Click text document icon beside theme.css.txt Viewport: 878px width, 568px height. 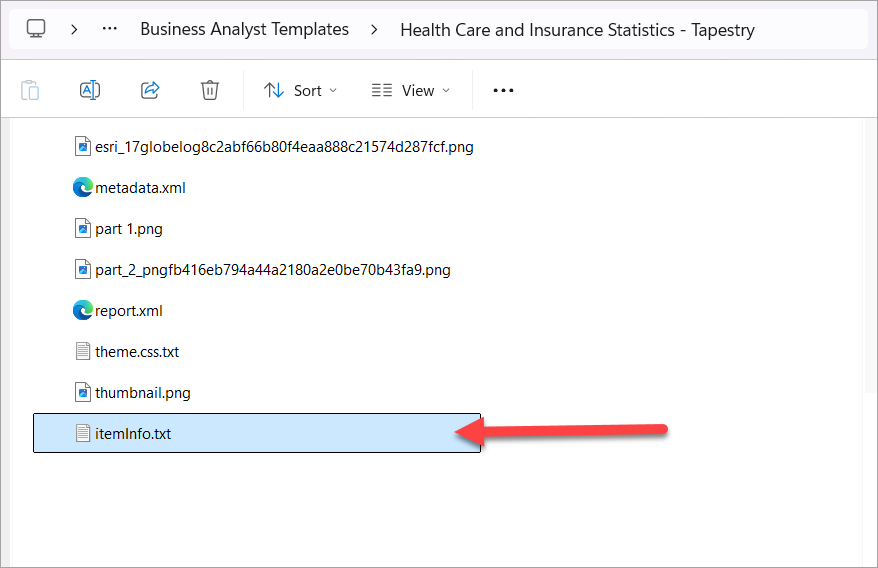coord(83,351)
